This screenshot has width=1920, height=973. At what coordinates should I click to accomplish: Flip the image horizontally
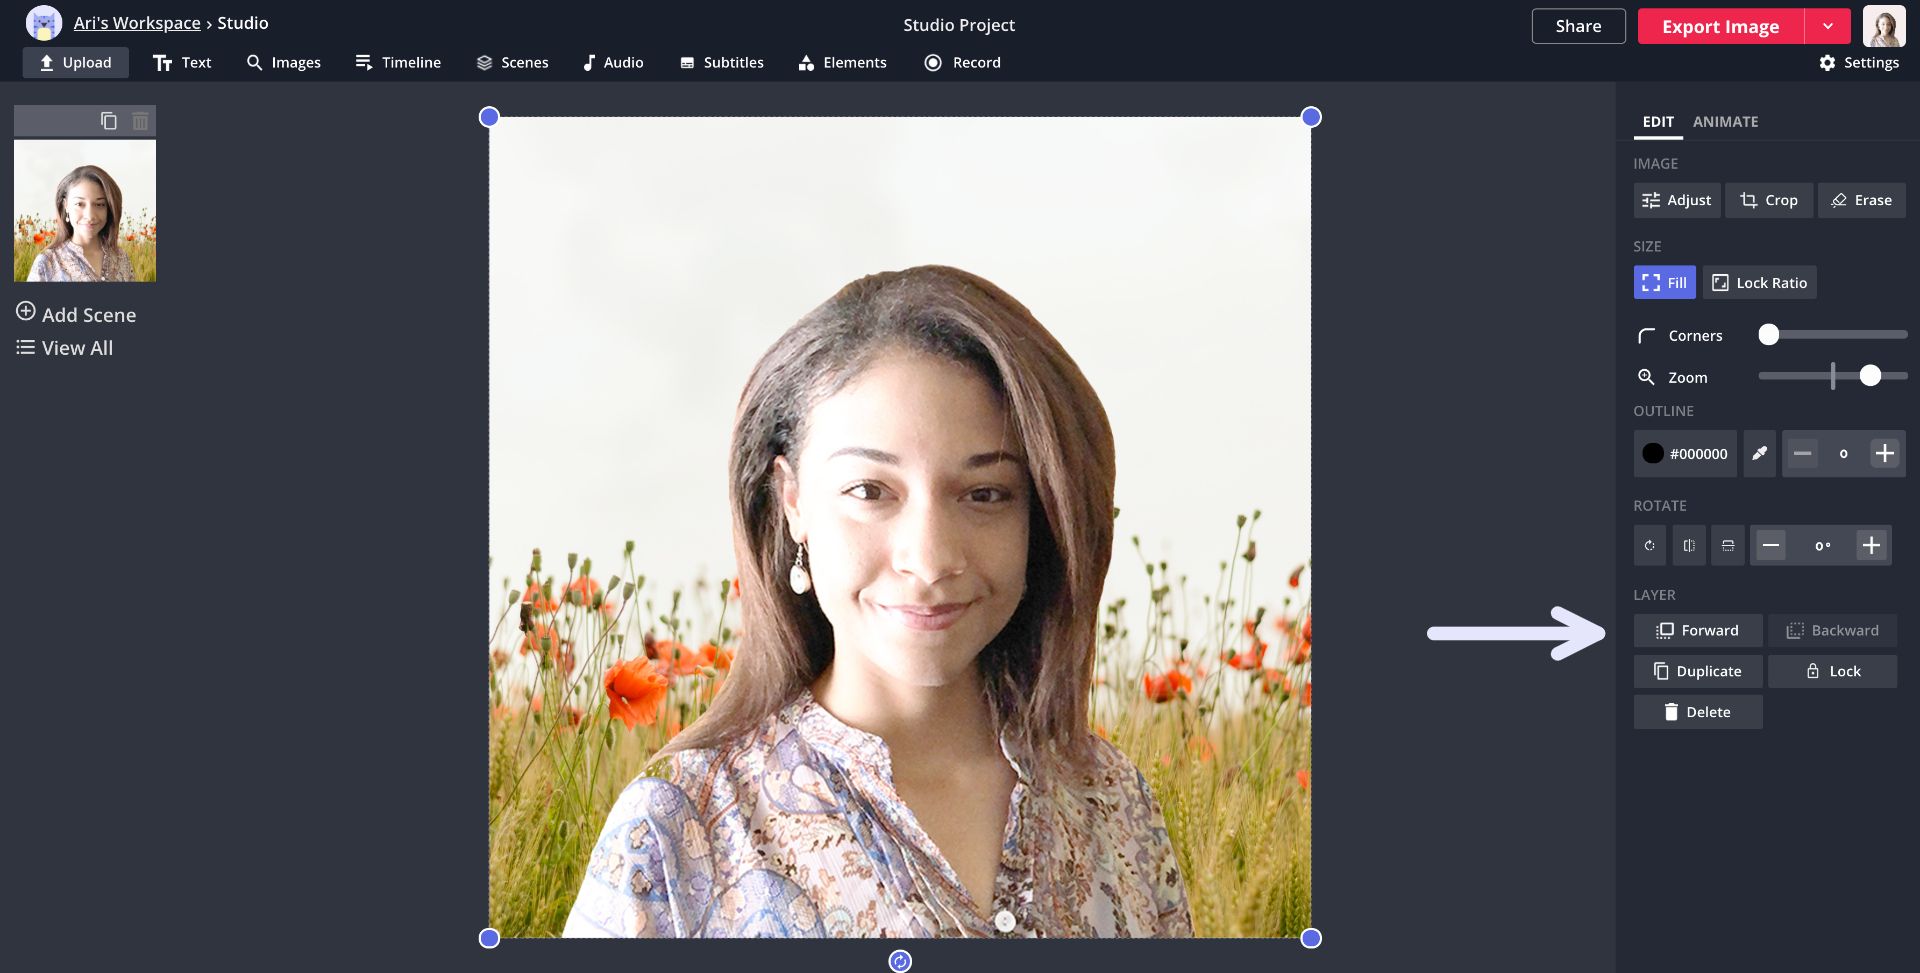pyautogui.click(x=1688, y=546)
